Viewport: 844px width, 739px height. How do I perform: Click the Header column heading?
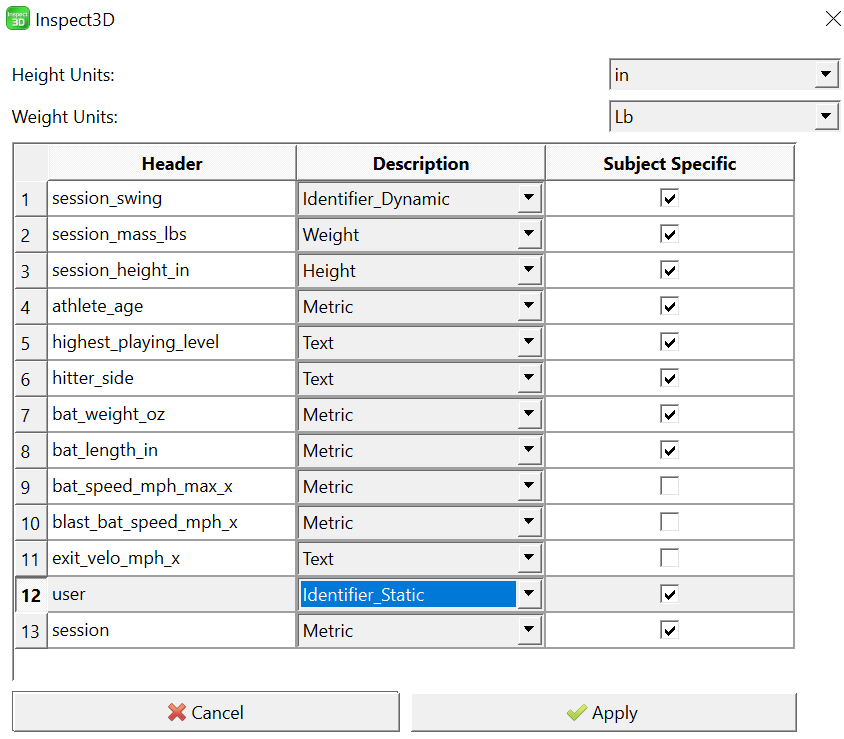172,163
